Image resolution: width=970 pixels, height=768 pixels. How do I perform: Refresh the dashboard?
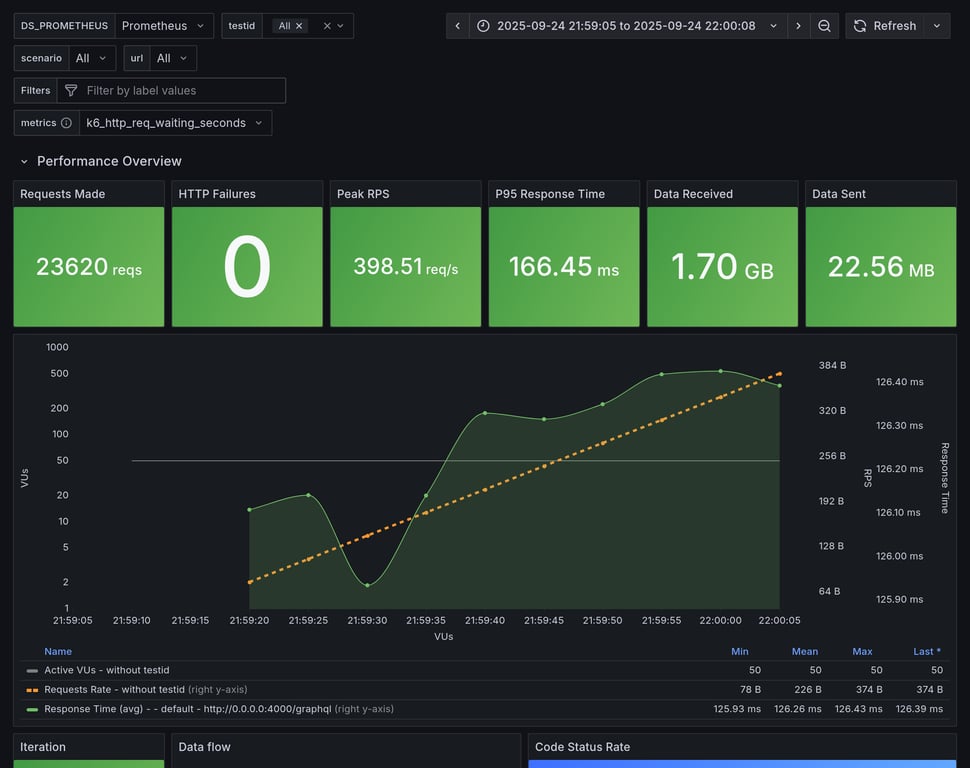(885, 26)
